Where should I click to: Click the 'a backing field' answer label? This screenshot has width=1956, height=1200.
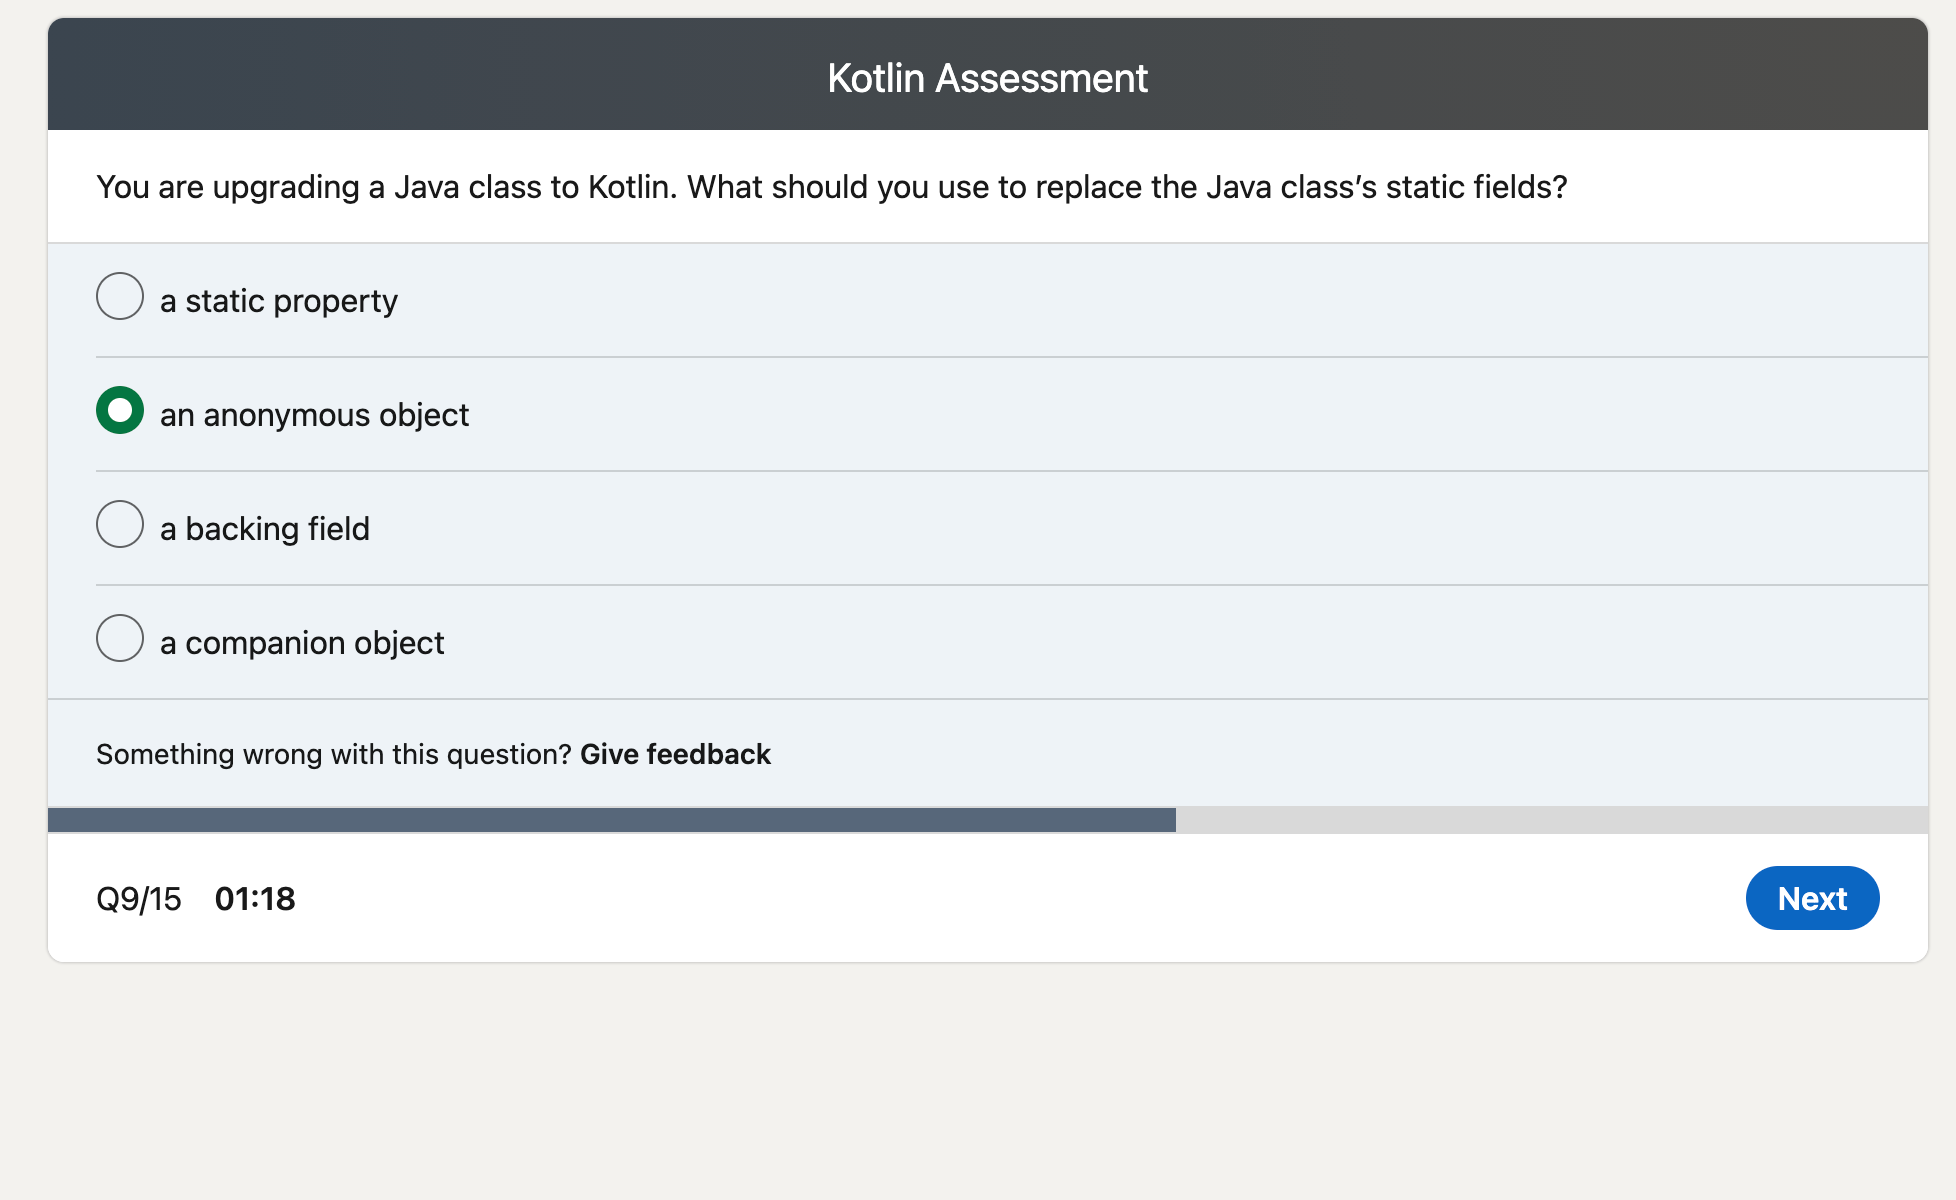(266, 528)
